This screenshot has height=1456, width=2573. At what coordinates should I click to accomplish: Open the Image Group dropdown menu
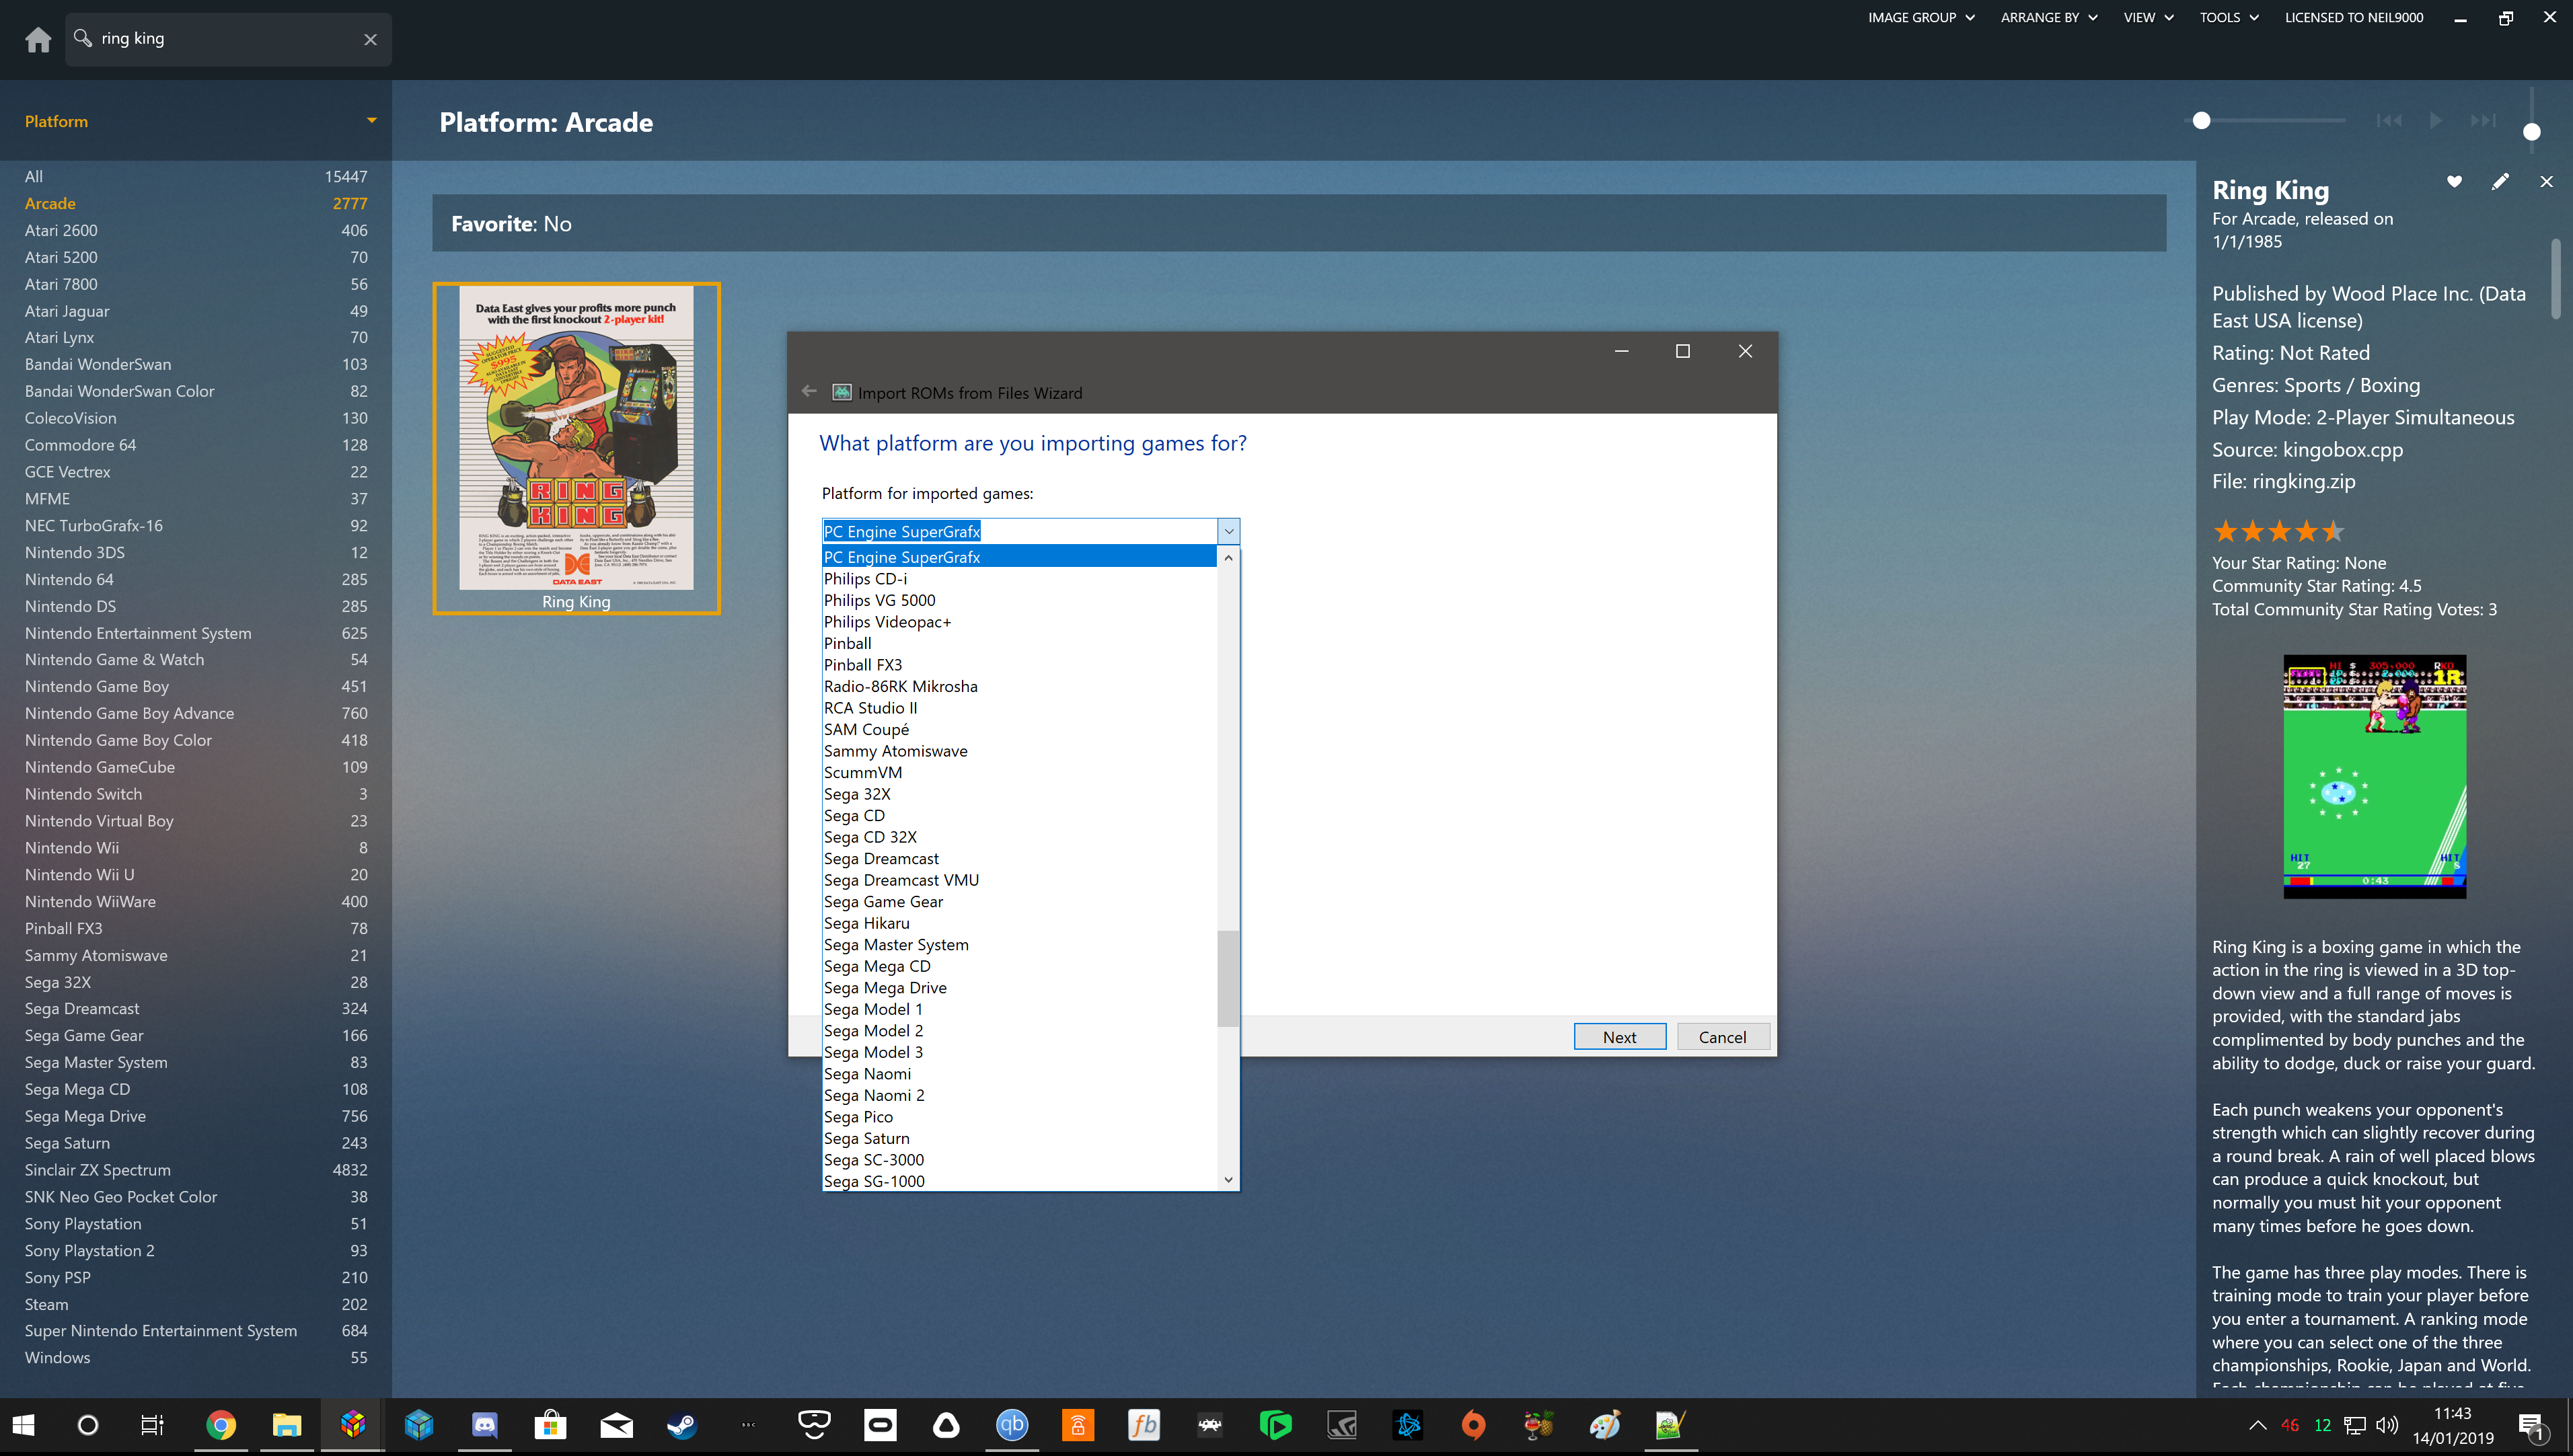(1920, 17)
